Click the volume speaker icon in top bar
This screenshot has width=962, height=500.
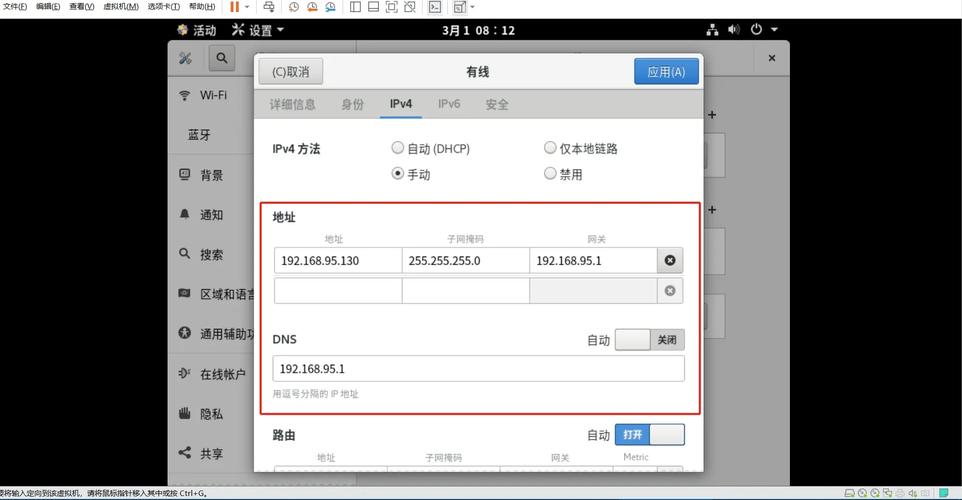point(734,29)
